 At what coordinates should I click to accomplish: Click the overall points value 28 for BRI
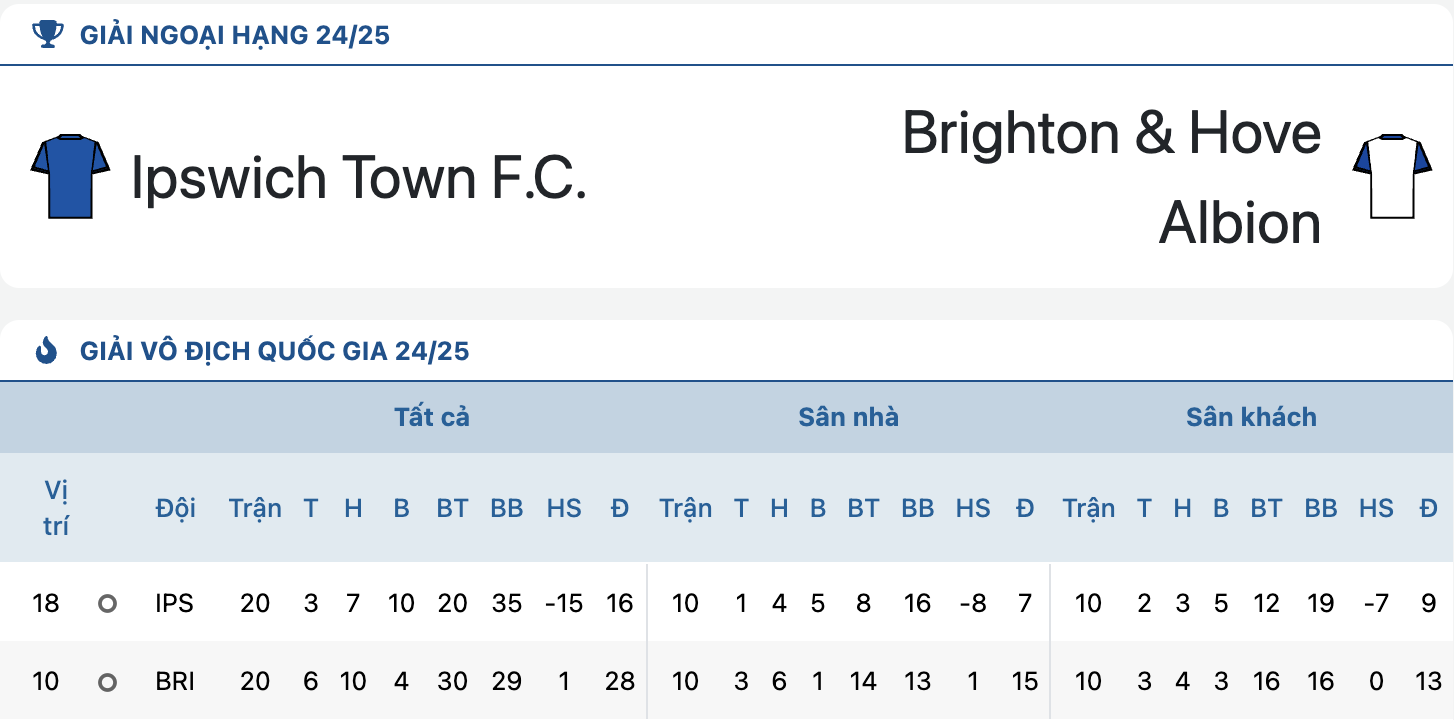620,682
